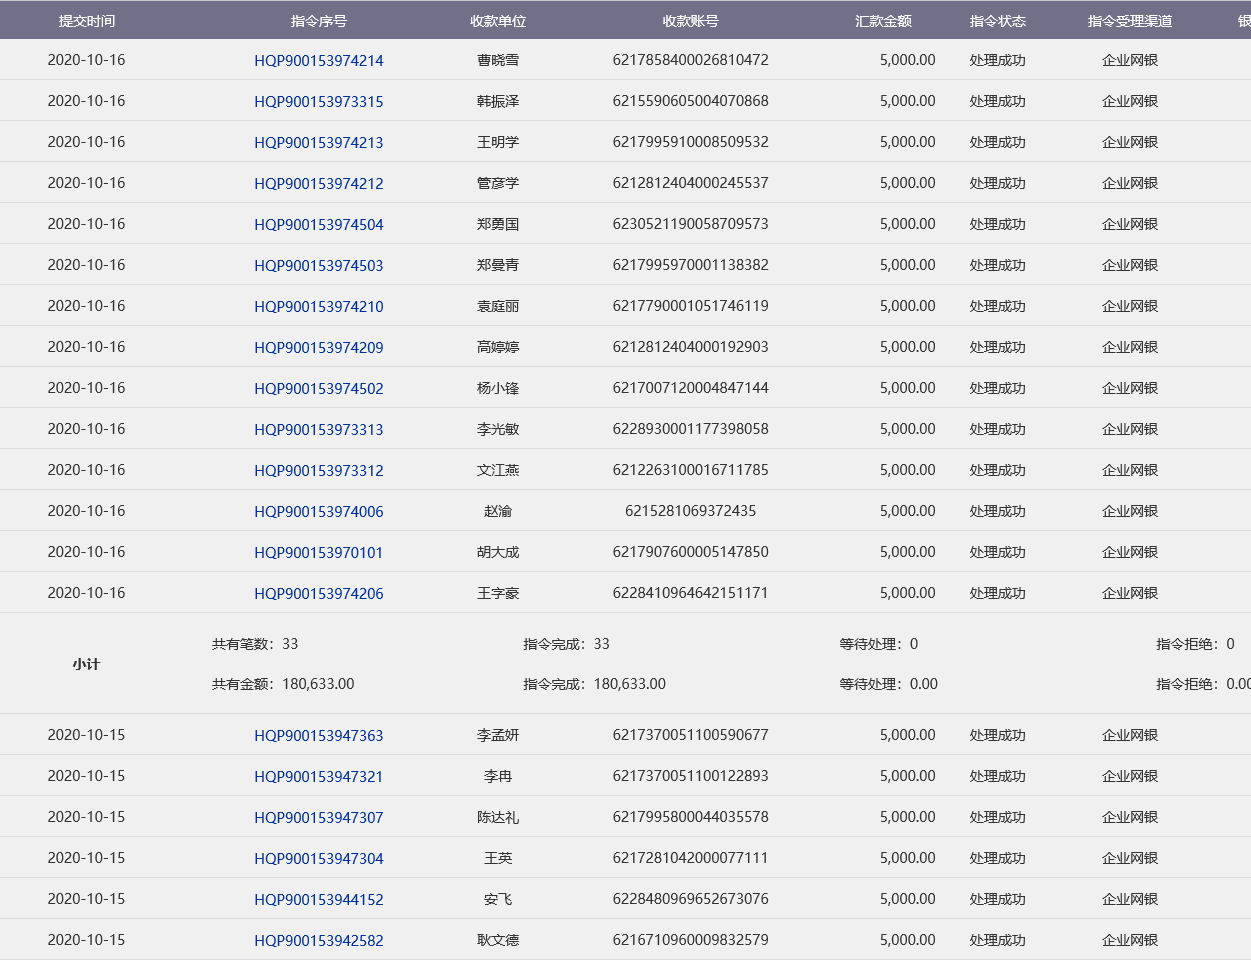
Task: Click the 指令受理渠道 column header
Action: [1130, 21]
